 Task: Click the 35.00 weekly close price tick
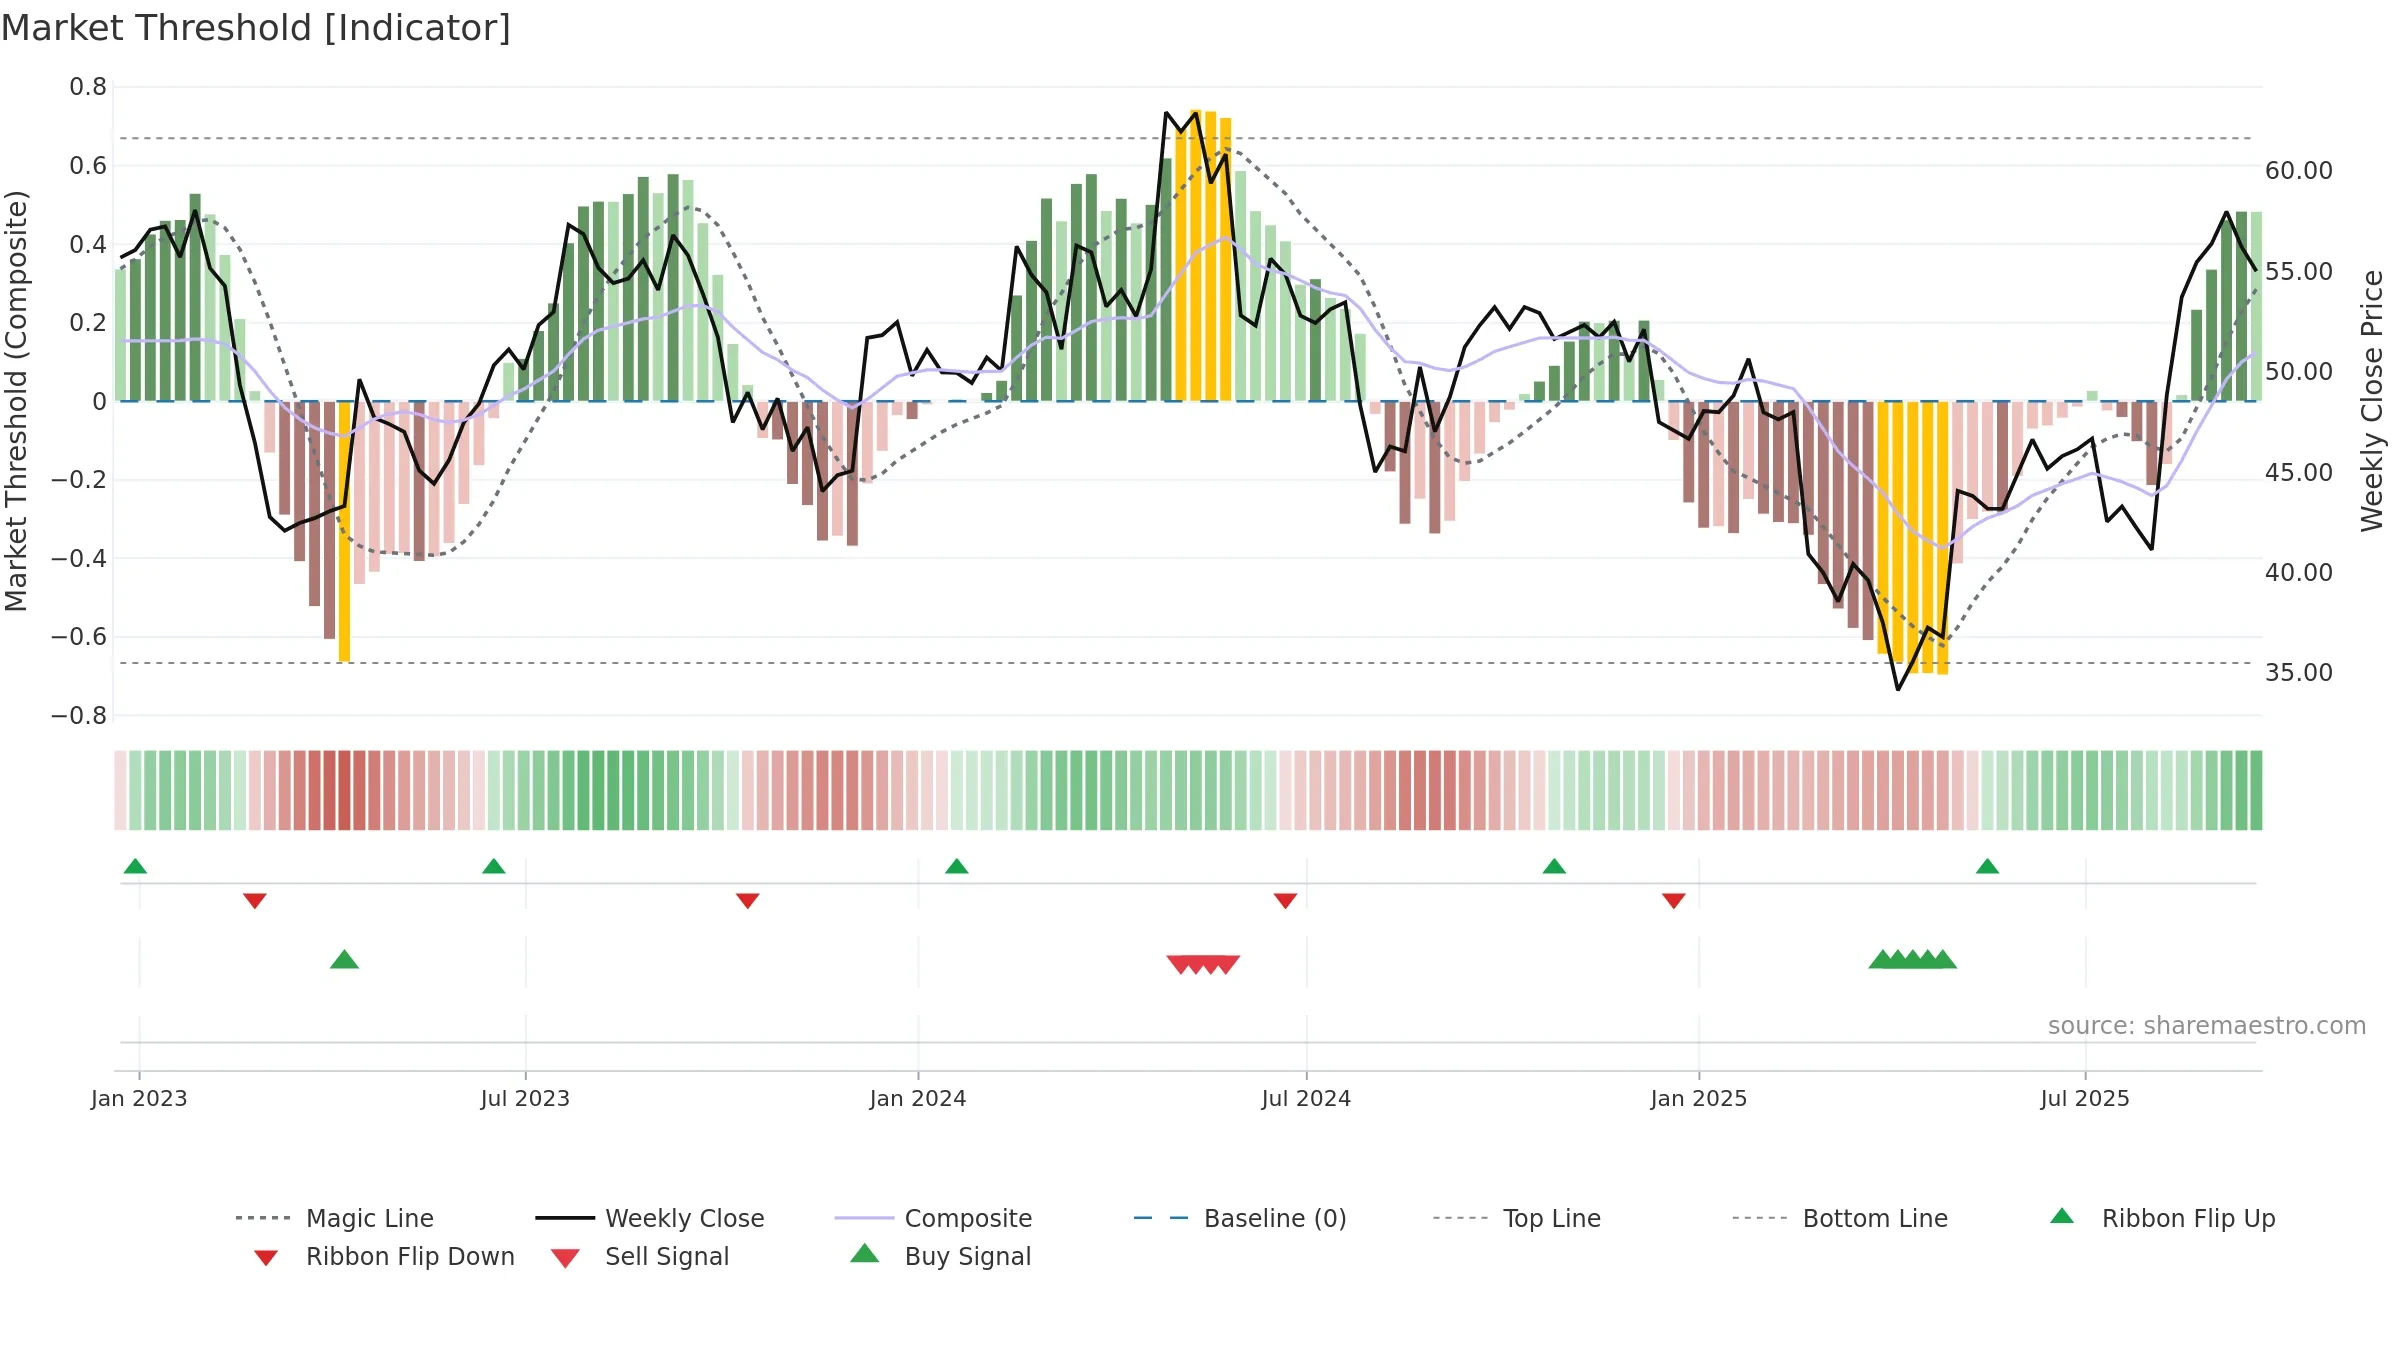pyautogui.click(x=2299, y=673)
